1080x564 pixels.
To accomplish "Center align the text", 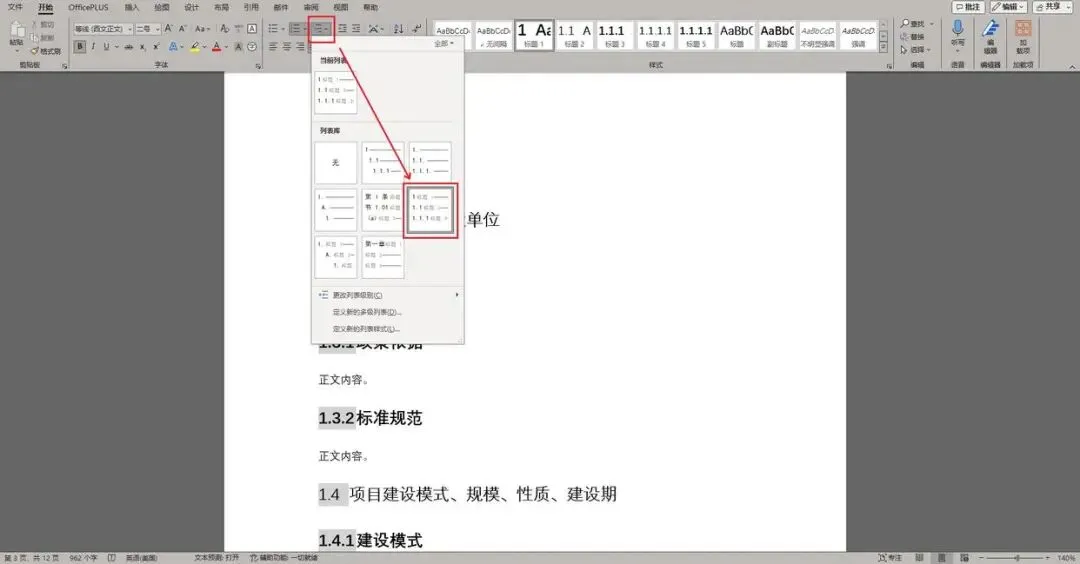I will point(287,47).
